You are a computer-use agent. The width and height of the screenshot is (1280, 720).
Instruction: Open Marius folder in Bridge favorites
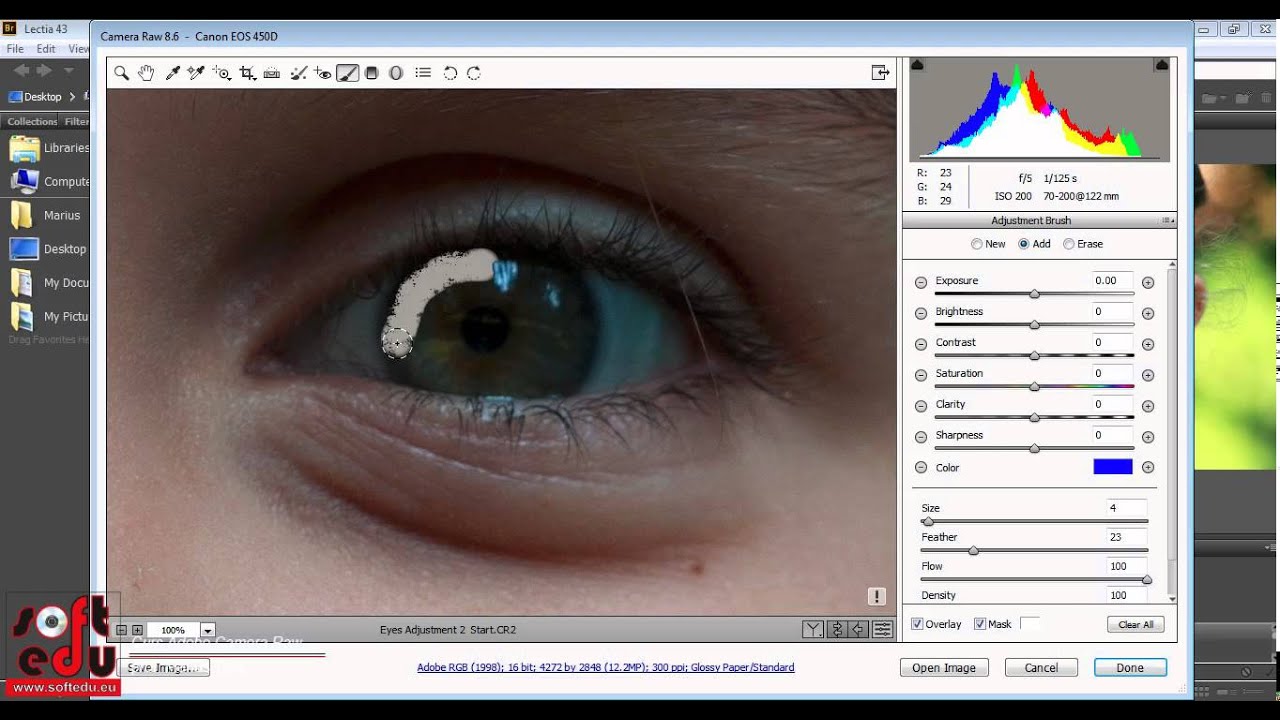pos(46,215)
